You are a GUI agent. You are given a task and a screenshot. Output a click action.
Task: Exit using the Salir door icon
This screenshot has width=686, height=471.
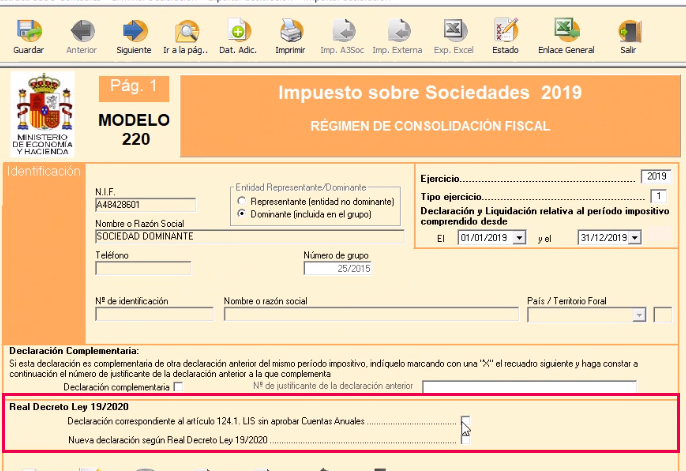coord(630,31)
